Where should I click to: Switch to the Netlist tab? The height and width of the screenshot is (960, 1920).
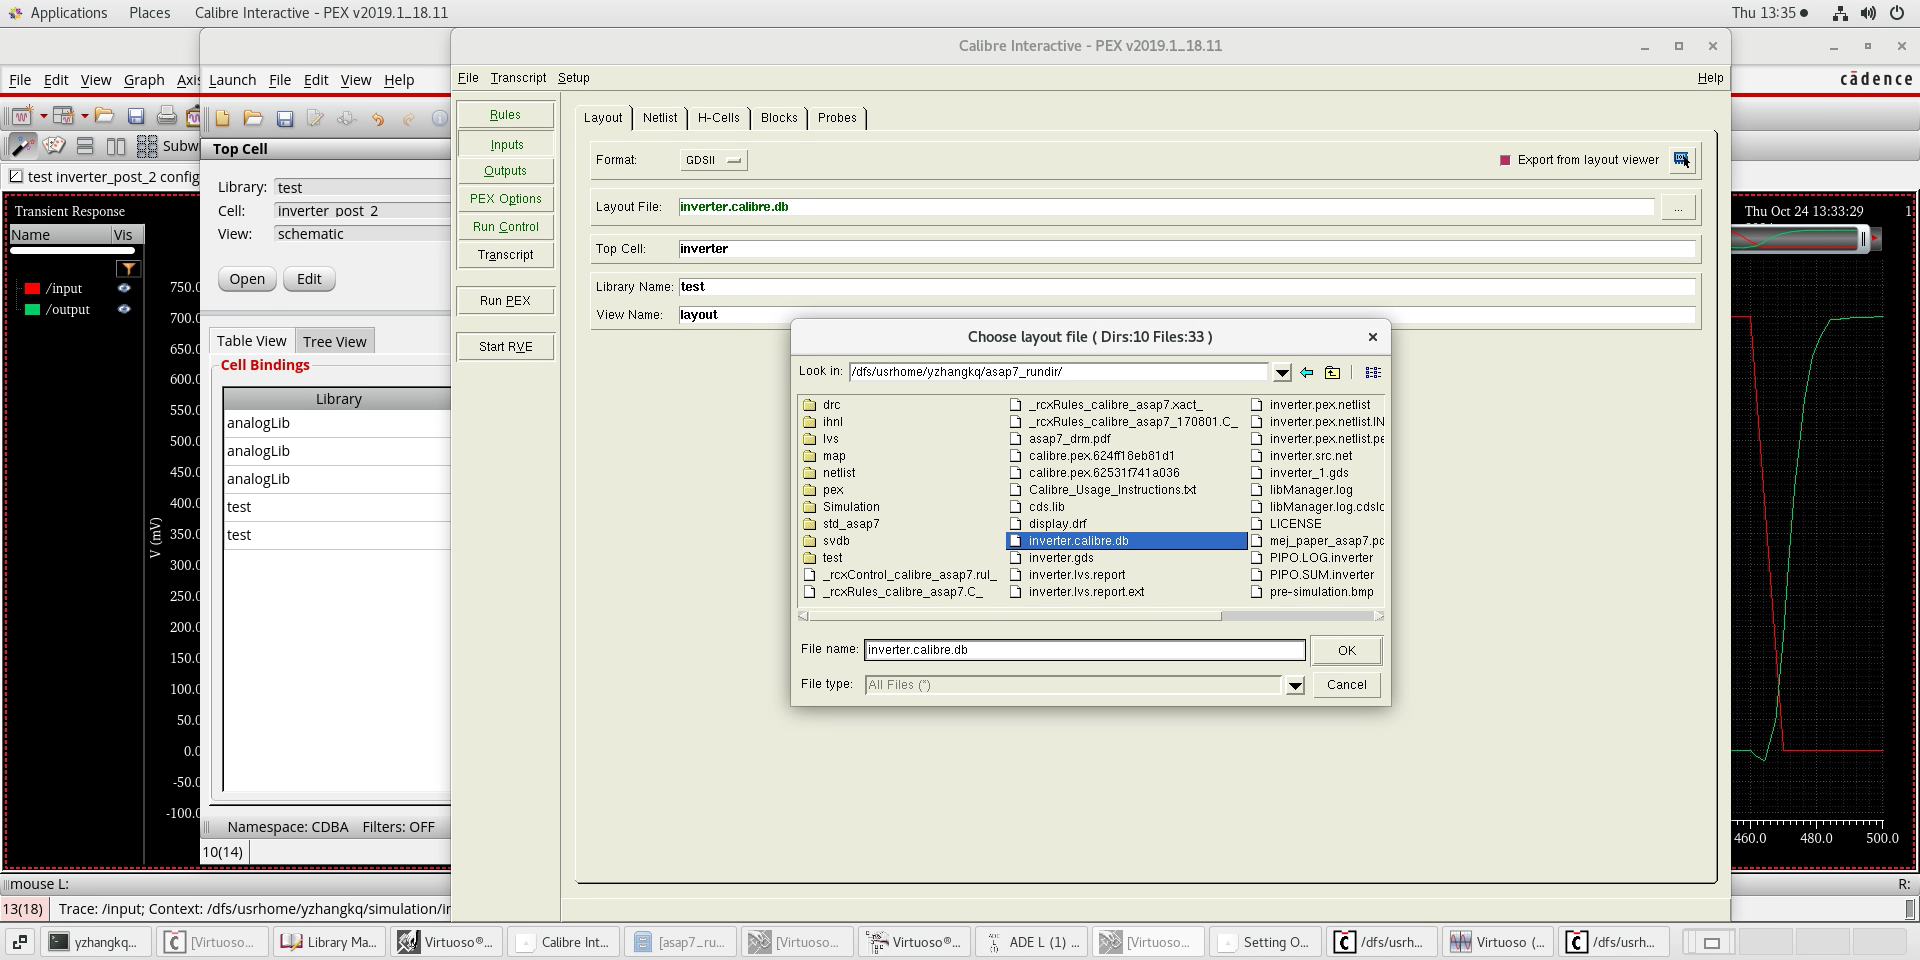coord(660,118)
